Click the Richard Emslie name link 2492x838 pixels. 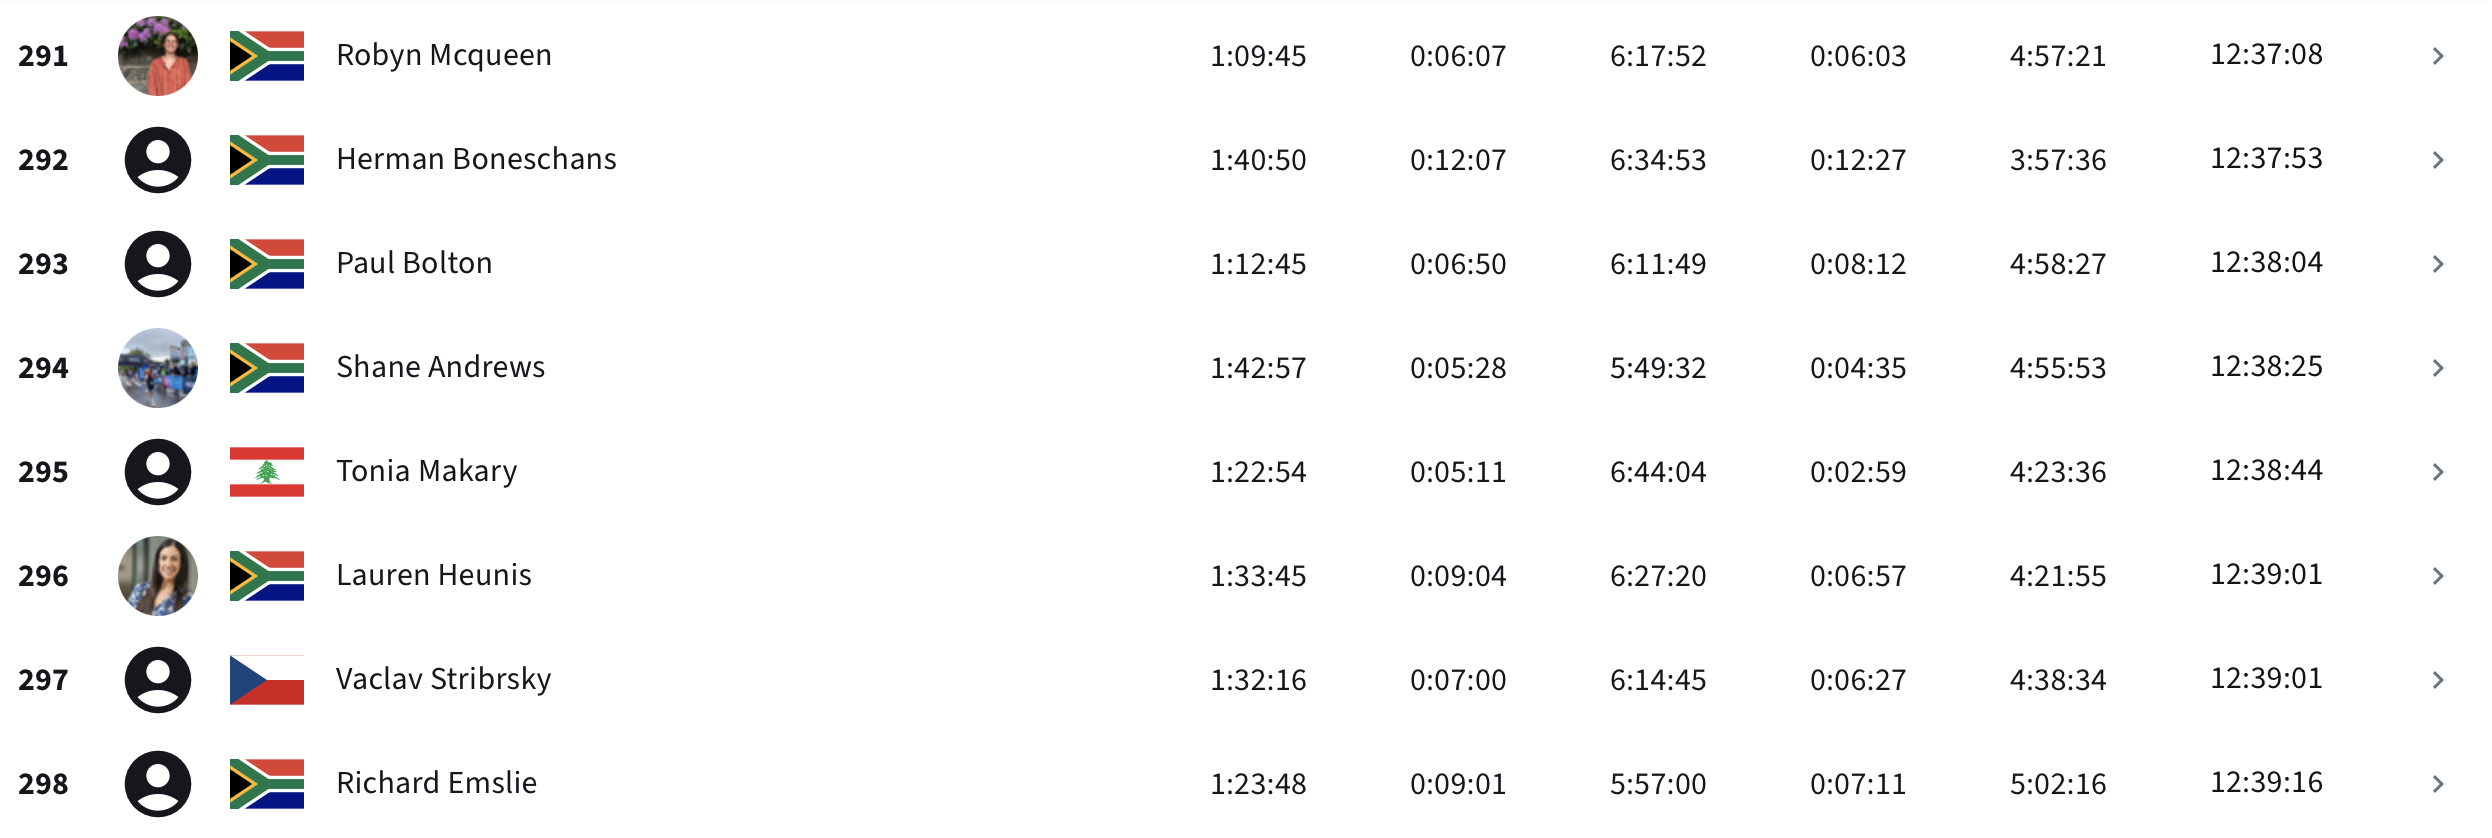(437, 783)
